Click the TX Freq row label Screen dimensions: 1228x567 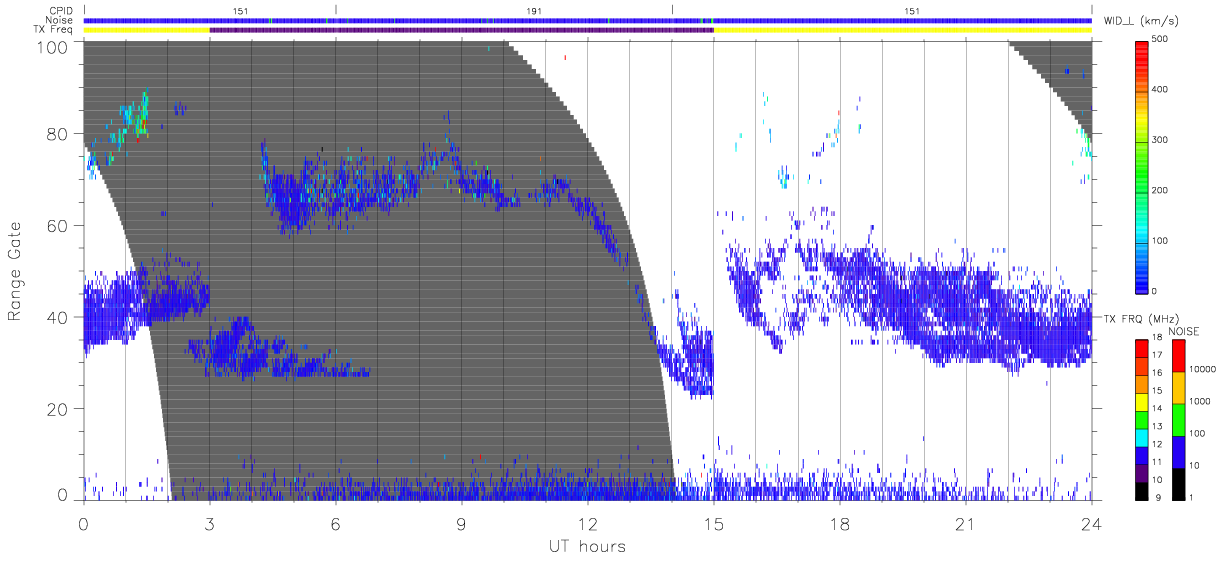tap(54, 30)
